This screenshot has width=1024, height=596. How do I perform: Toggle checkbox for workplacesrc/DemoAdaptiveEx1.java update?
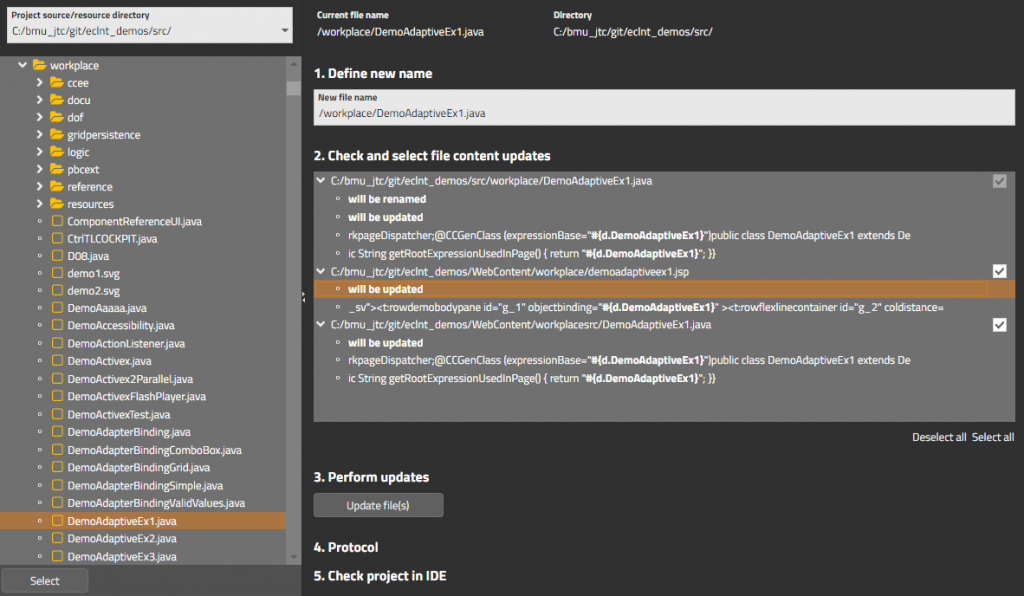pyautogui.click(x=998, y=325)
